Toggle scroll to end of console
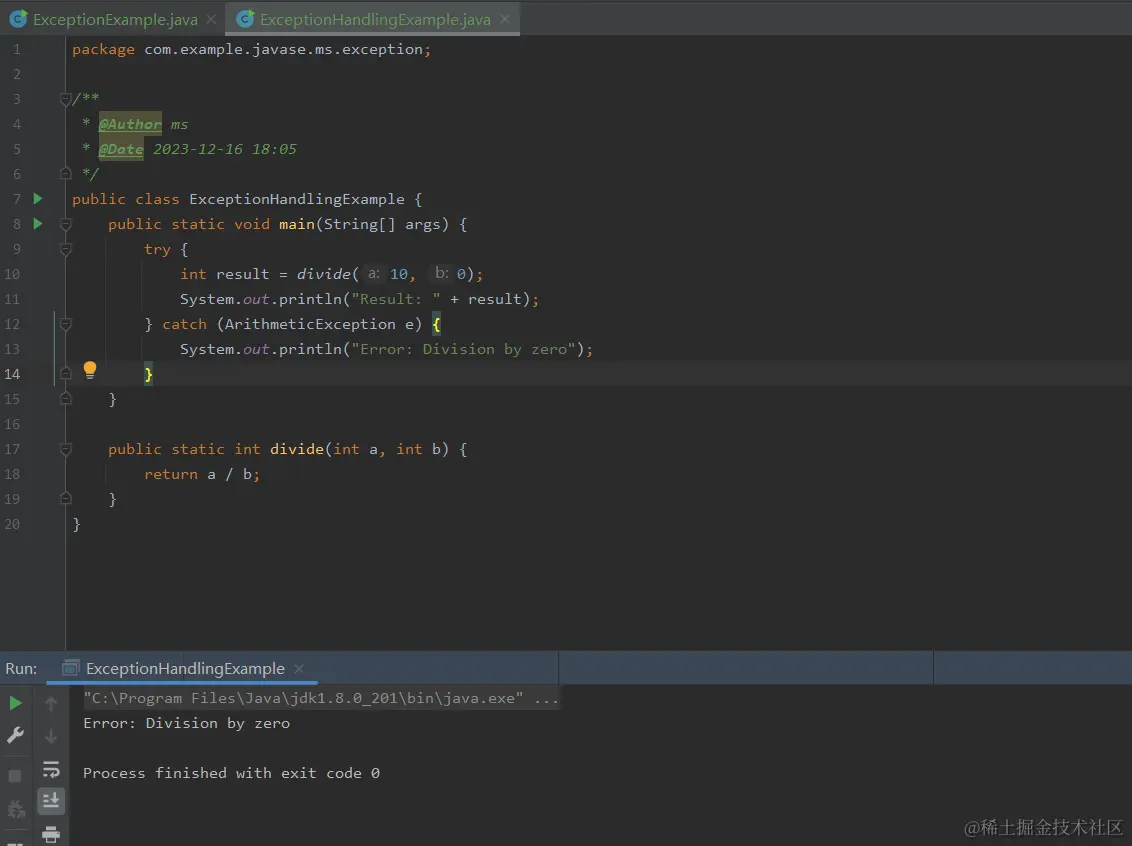Image resolution: width=1132 pixels, height=846 pixels. (x=51, y=801)
